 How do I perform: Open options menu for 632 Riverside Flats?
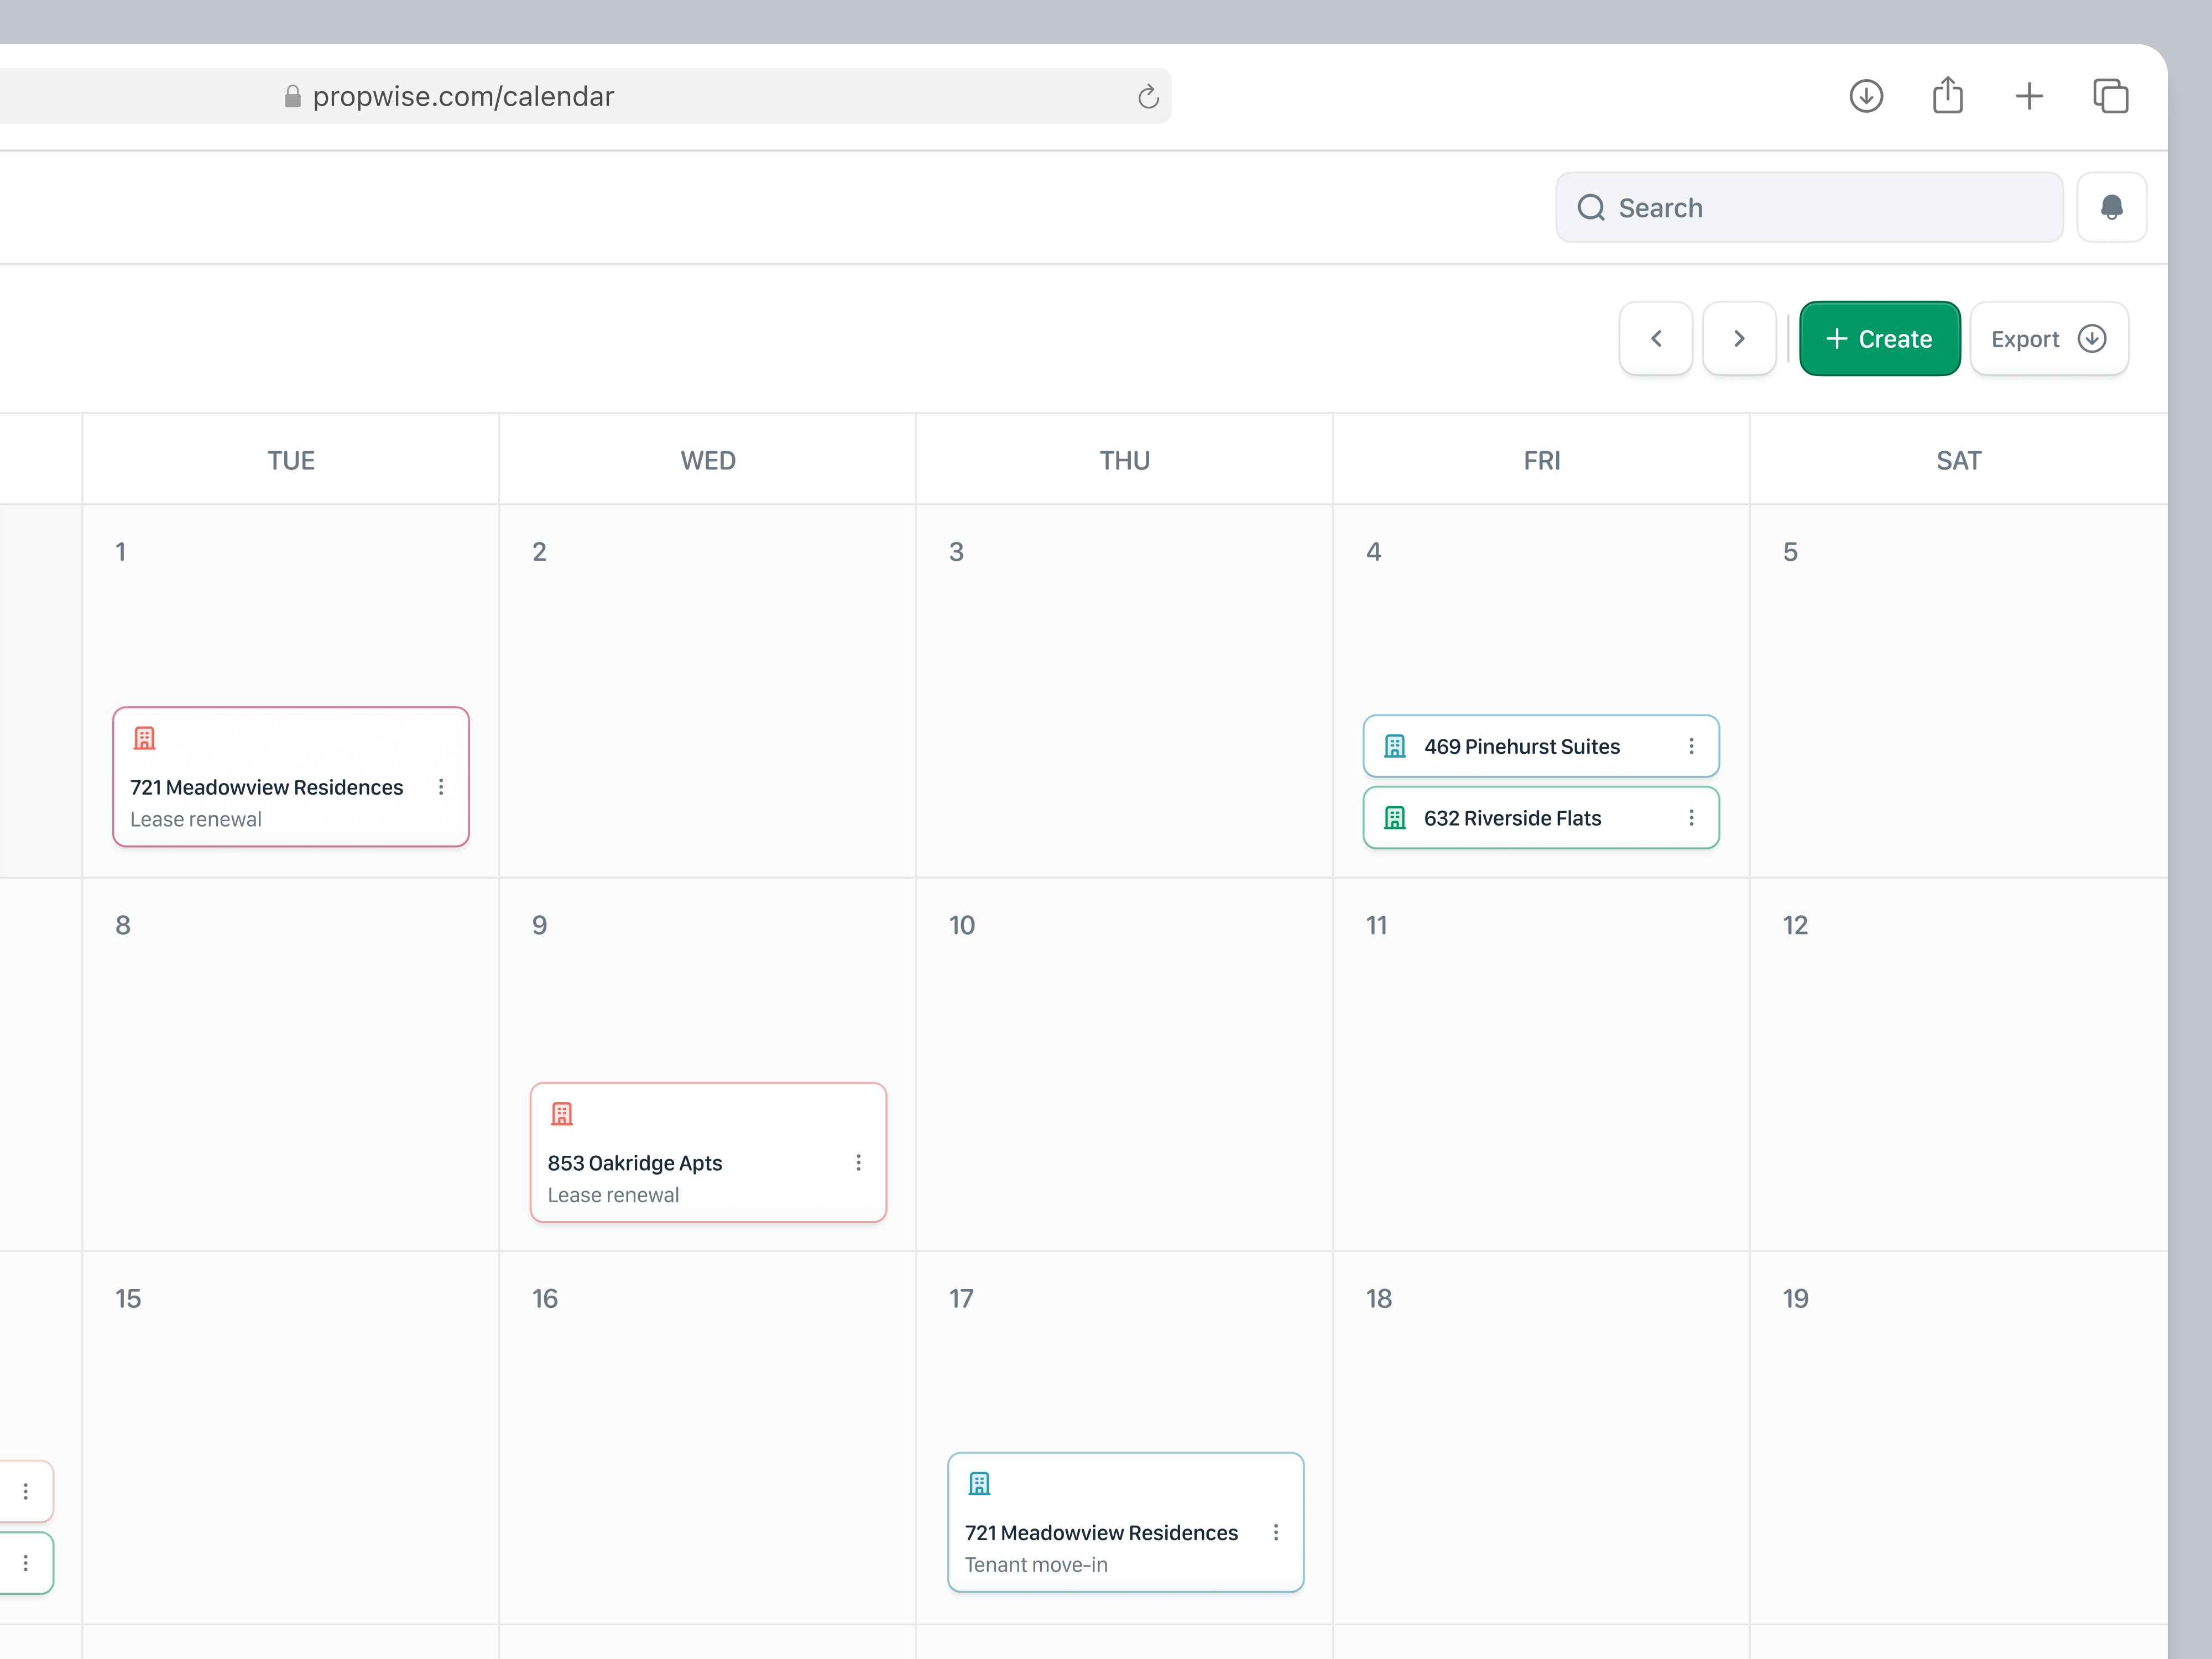pyautogui.click(x=1691, y=818)
